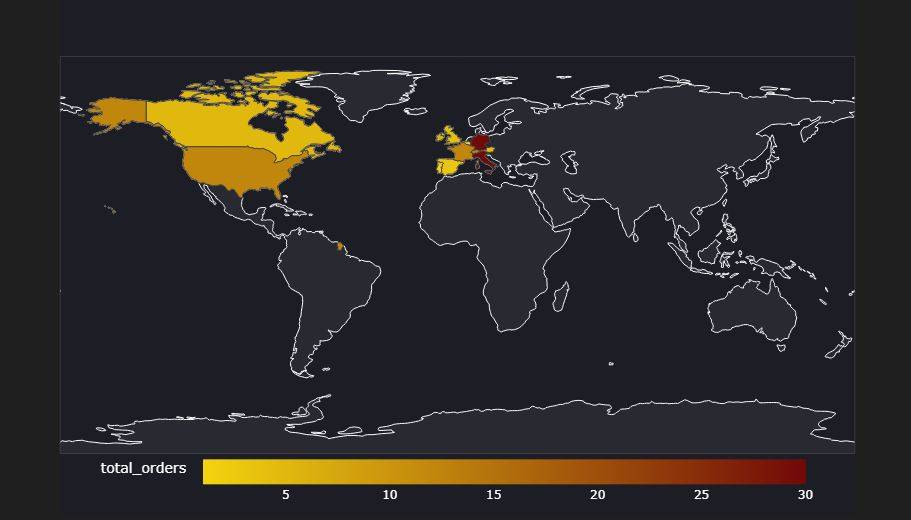Click the 20 tick label on colorbar
This screenshot has width=911, height=520.
pyautogui.click(x=597, y=495)
